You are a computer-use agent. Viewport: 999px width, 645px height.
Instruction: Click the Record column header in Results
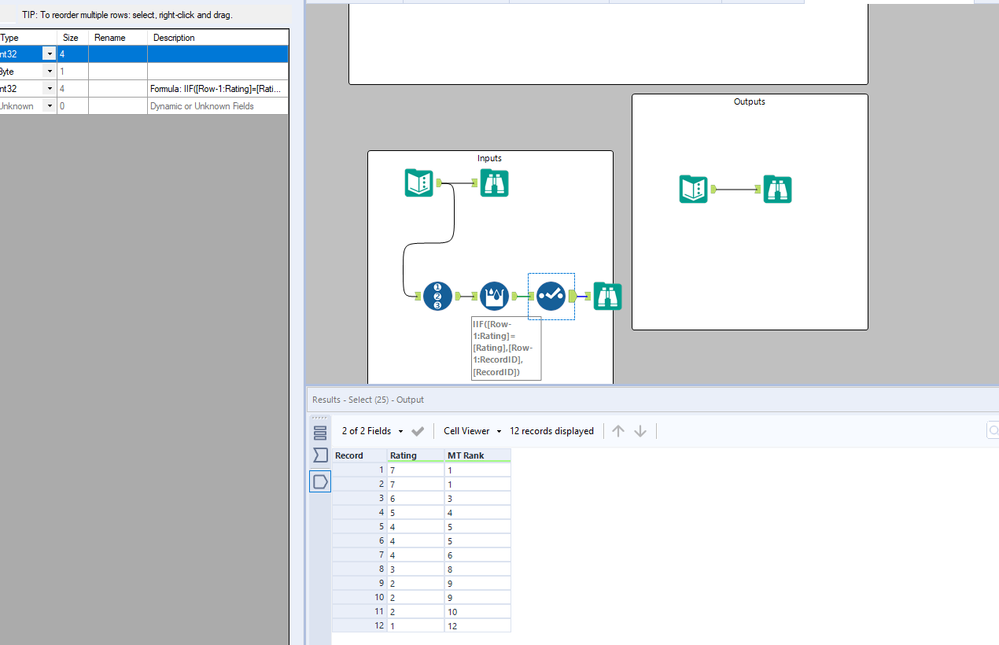click(x=359, y=455)
